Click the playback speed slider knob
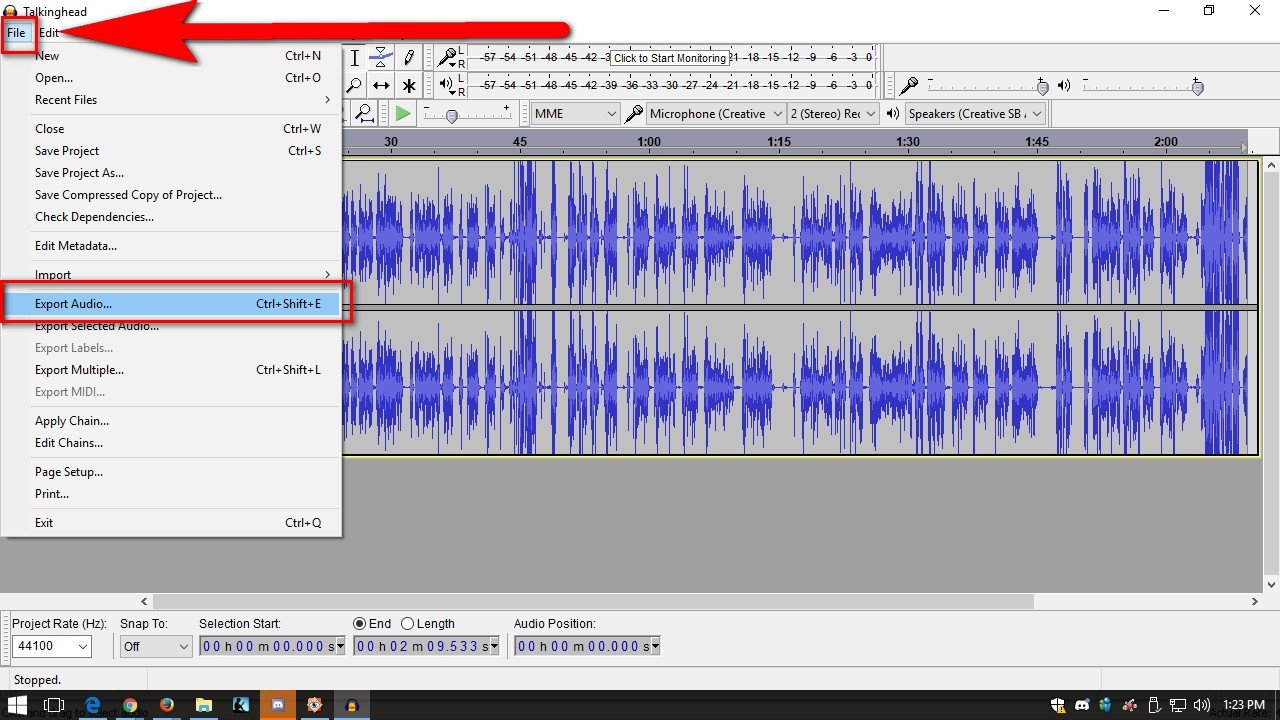This screenshot has width=1280, height=720. pyautogui.click(x=452, y=116)
